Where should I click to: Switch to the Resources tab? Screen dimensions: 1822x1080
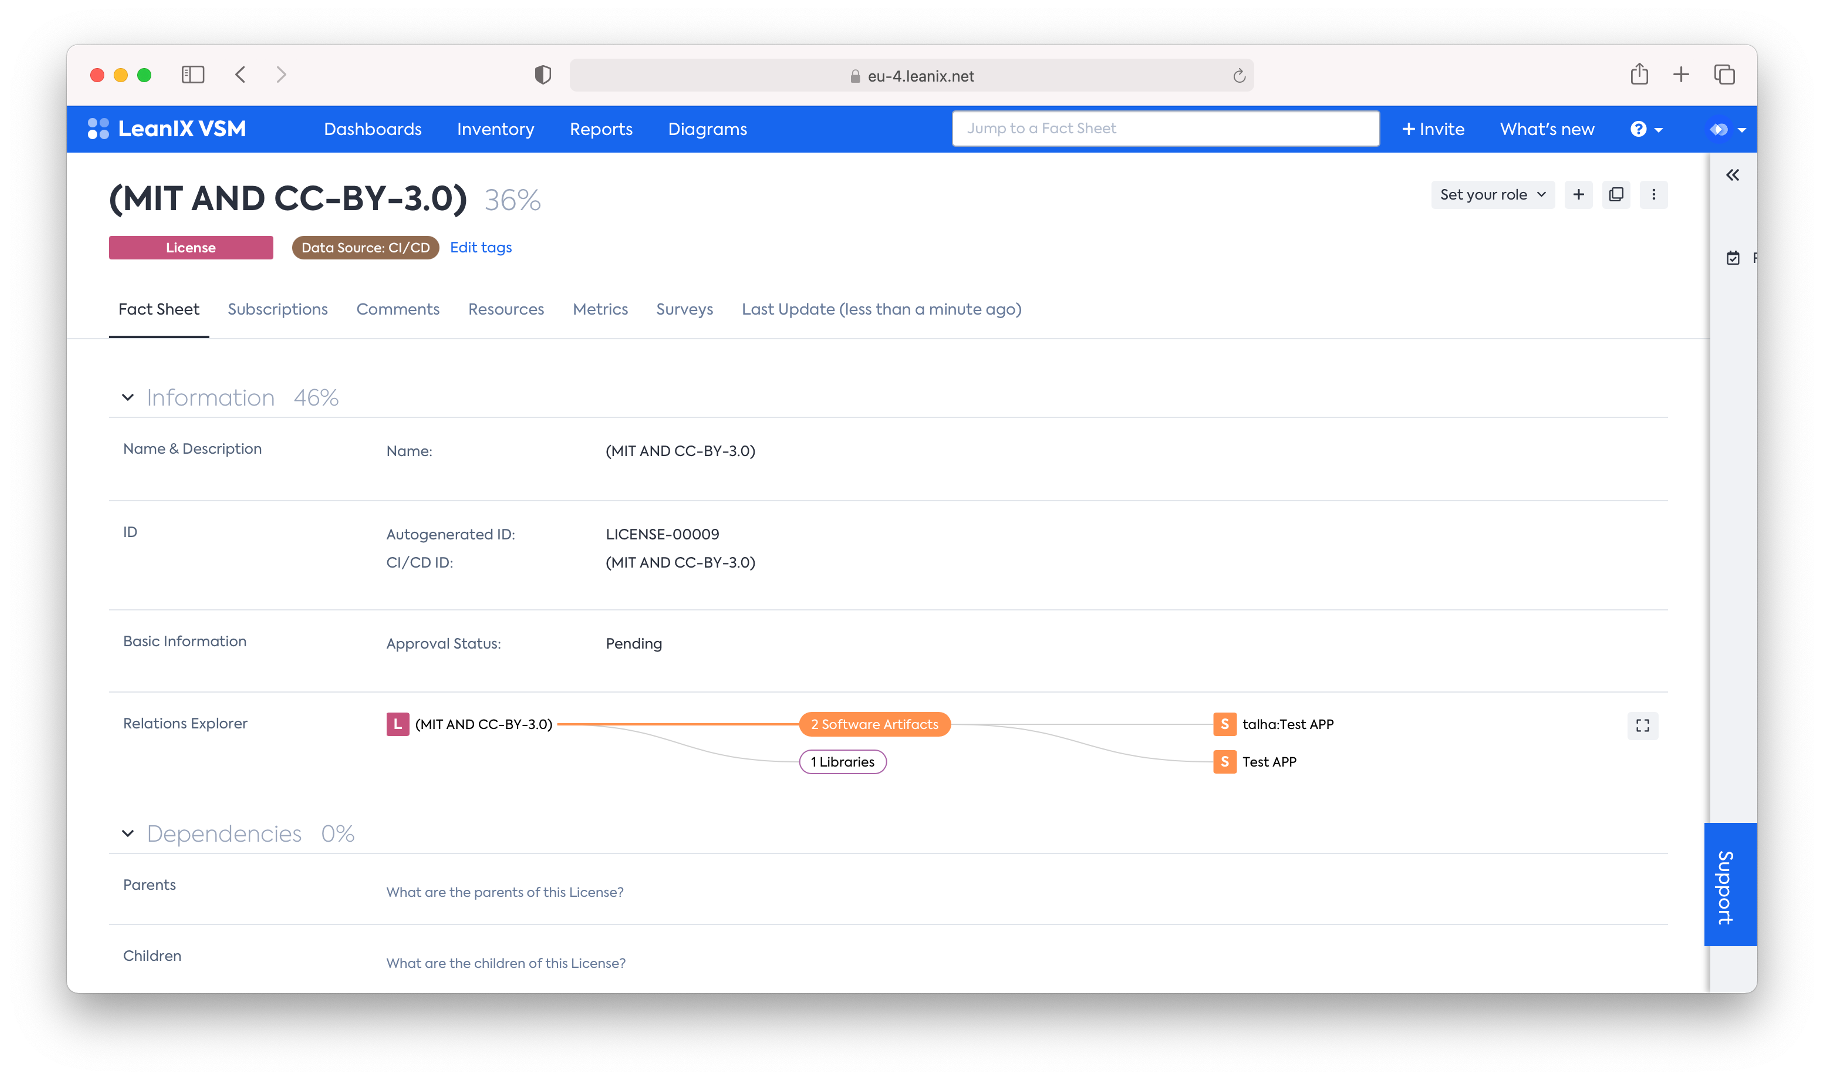(506, 310)
